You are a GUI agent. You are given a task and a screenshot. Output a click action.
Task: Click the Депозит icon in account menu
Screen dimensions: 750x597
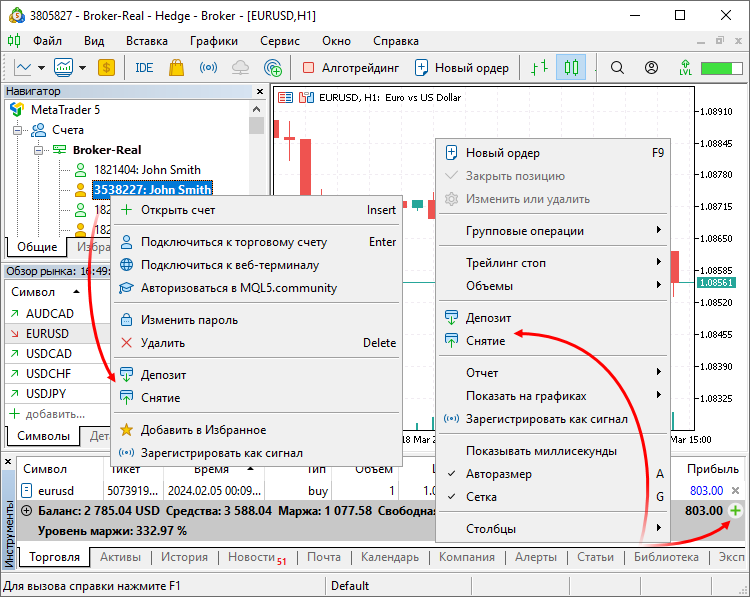tap(126, 375)
